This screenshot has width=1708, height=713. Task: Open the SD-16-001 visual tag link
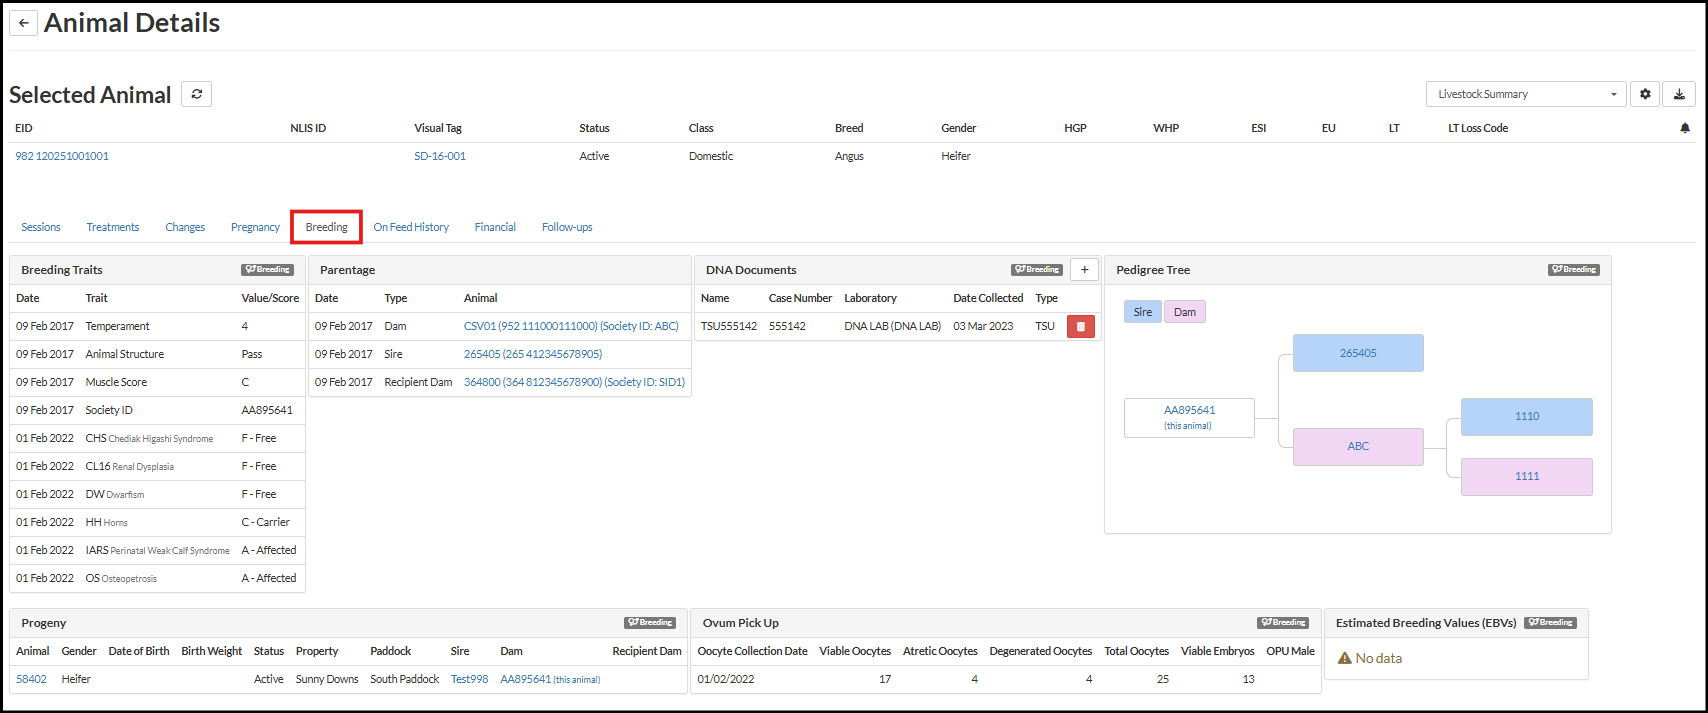pyautogui.click(x=440, y=156)
